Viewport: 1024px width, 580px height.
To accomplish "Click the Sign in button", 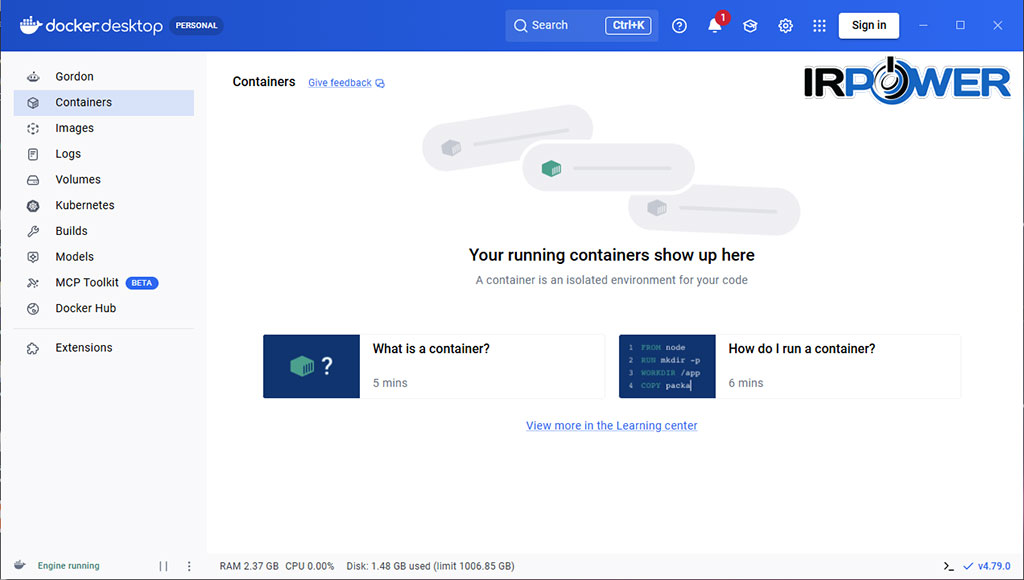I will click(x=869, y=25).
